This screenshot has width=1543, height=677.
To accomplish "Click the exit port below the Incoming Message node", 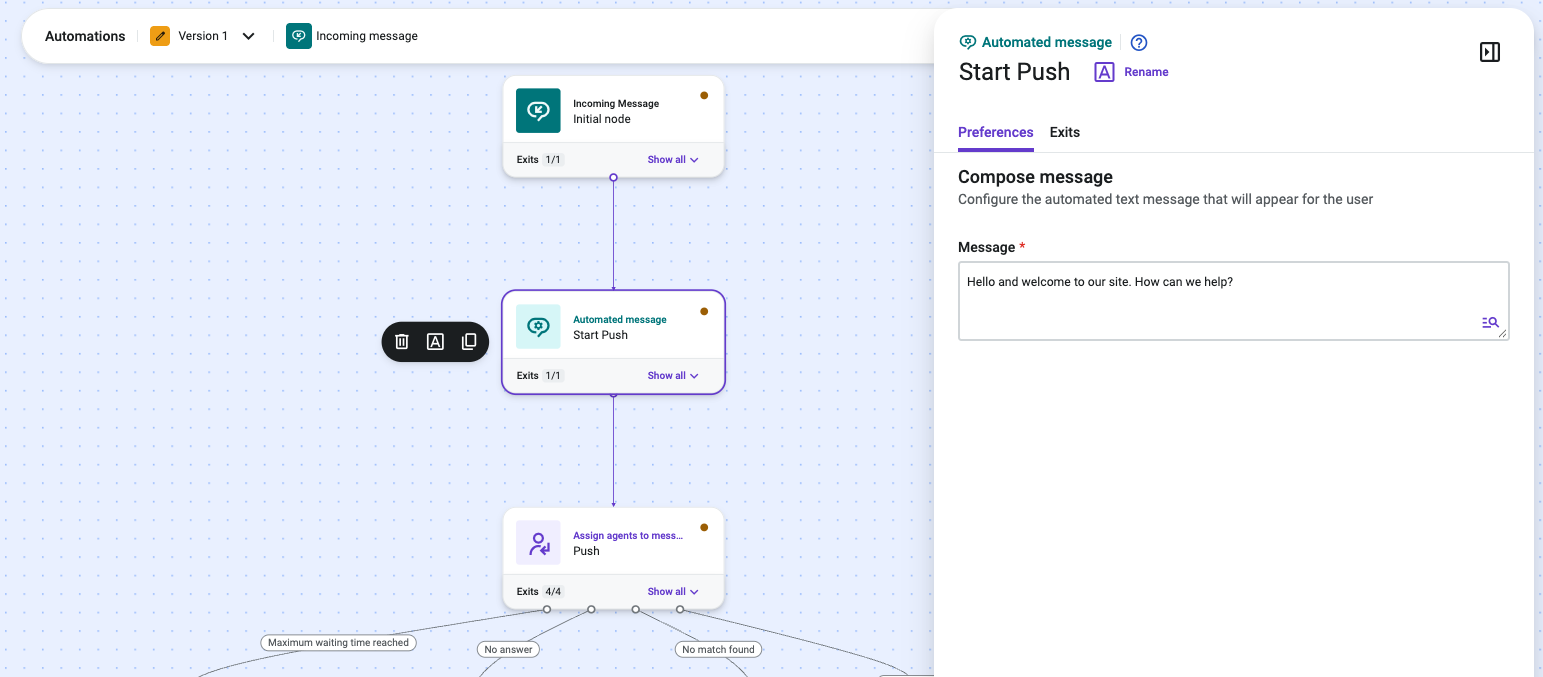I will [x=613, y=178].
